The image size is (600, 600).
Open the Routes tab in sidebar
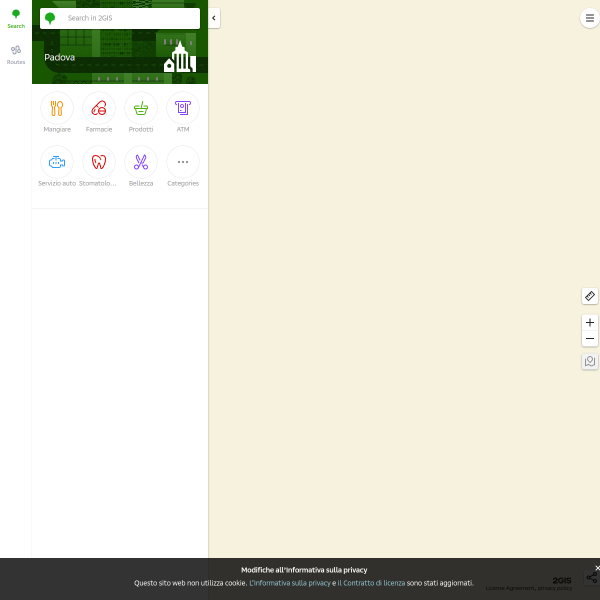(16, 55)
